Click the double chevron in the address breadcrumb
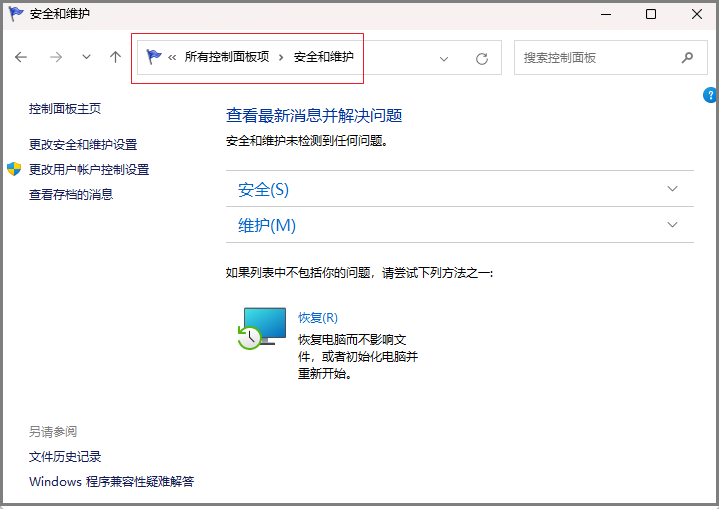This screenshot has height=509, width=719. coord(172,58)
